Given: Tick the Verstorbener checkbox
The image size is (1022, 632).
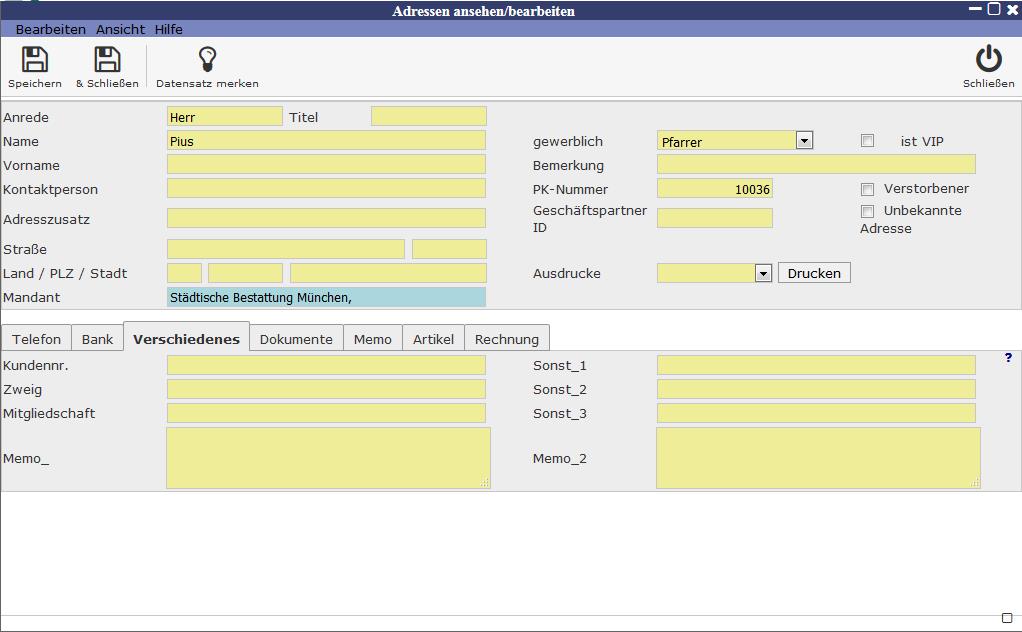Looking at the screenshot, I should [867, 189].
